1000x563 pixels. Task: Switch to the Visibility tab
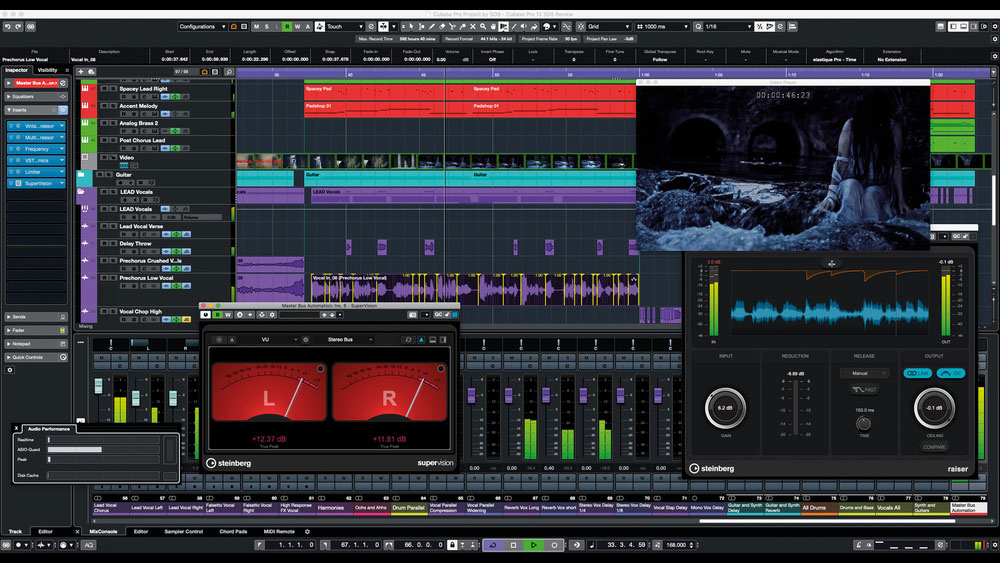[x=48, y=70]
